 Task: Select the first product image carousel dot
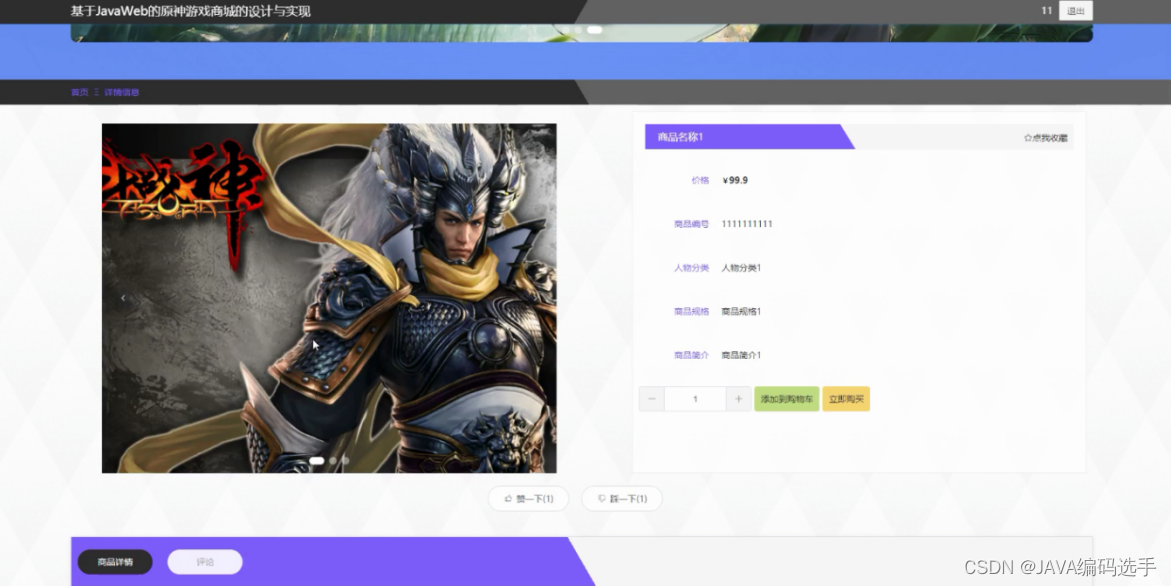point(317,460)
